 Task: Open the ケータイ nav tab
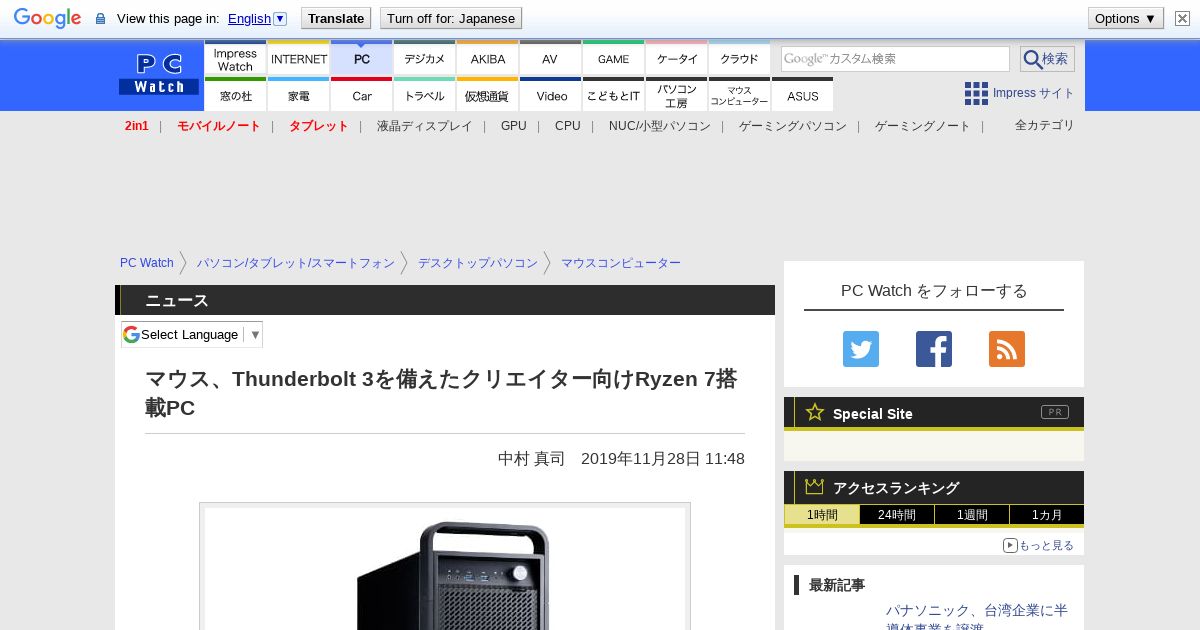(677, 59)
